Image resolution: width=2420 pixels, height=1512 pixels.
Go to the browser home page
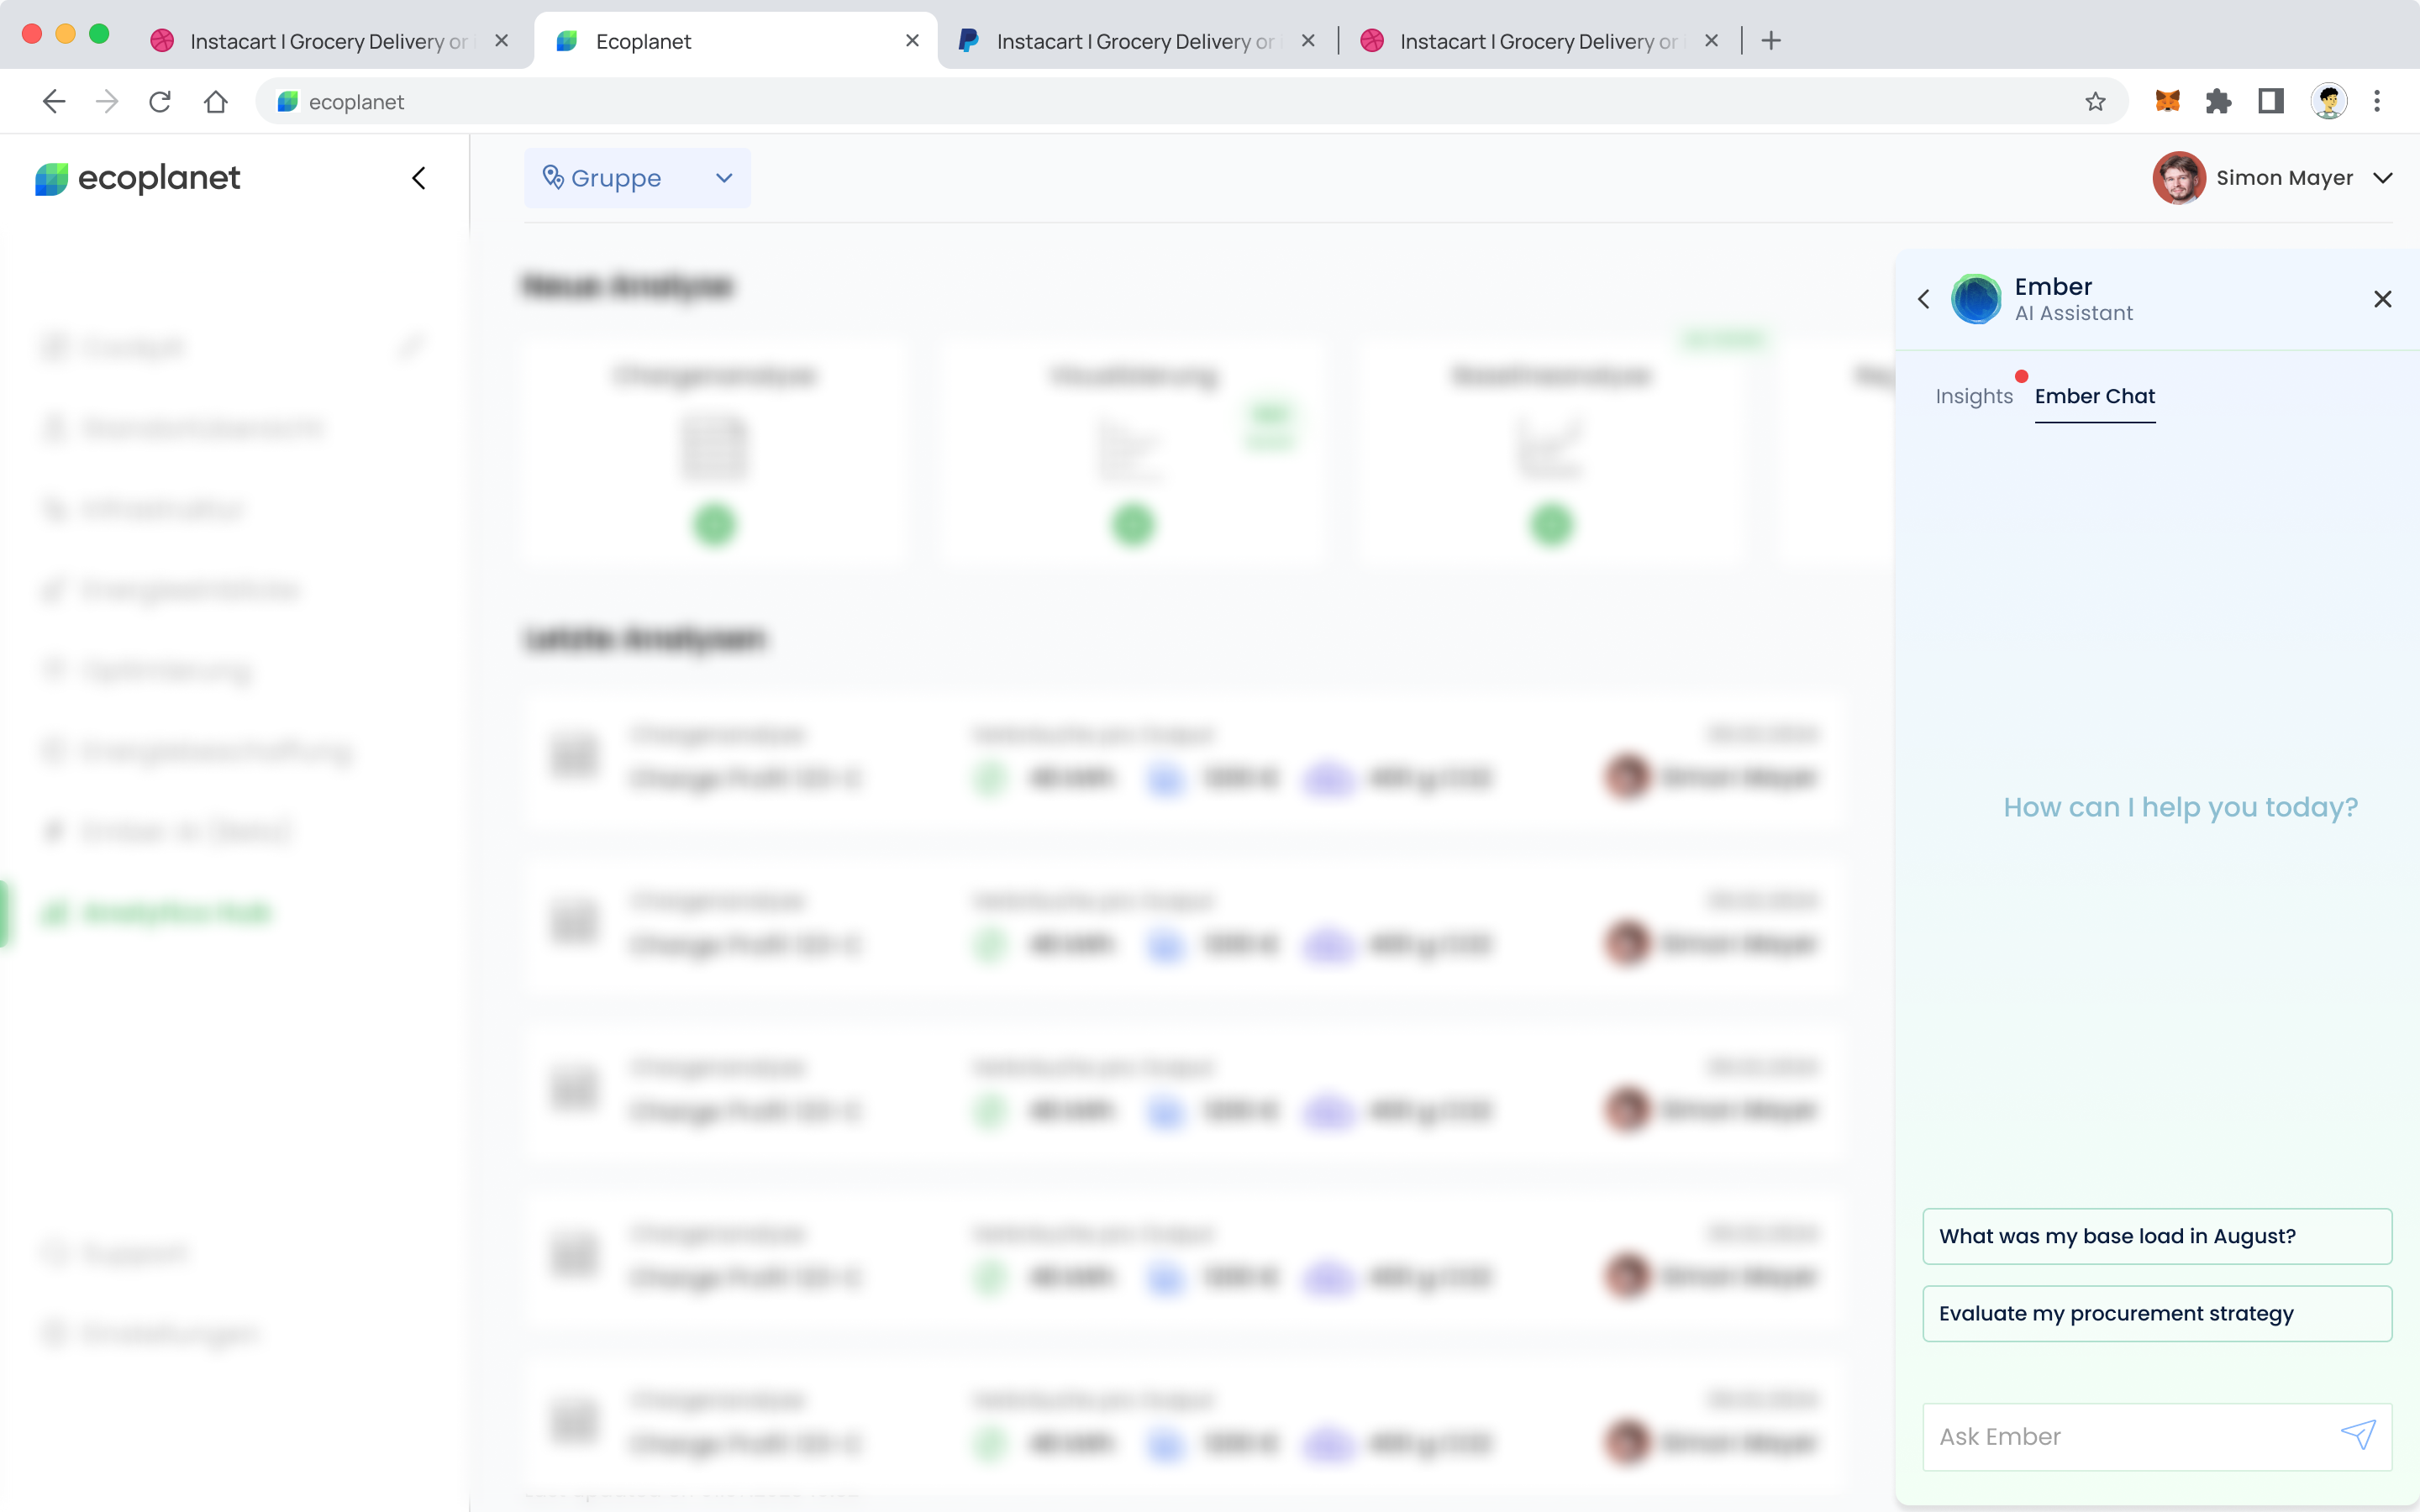point(215,101)
